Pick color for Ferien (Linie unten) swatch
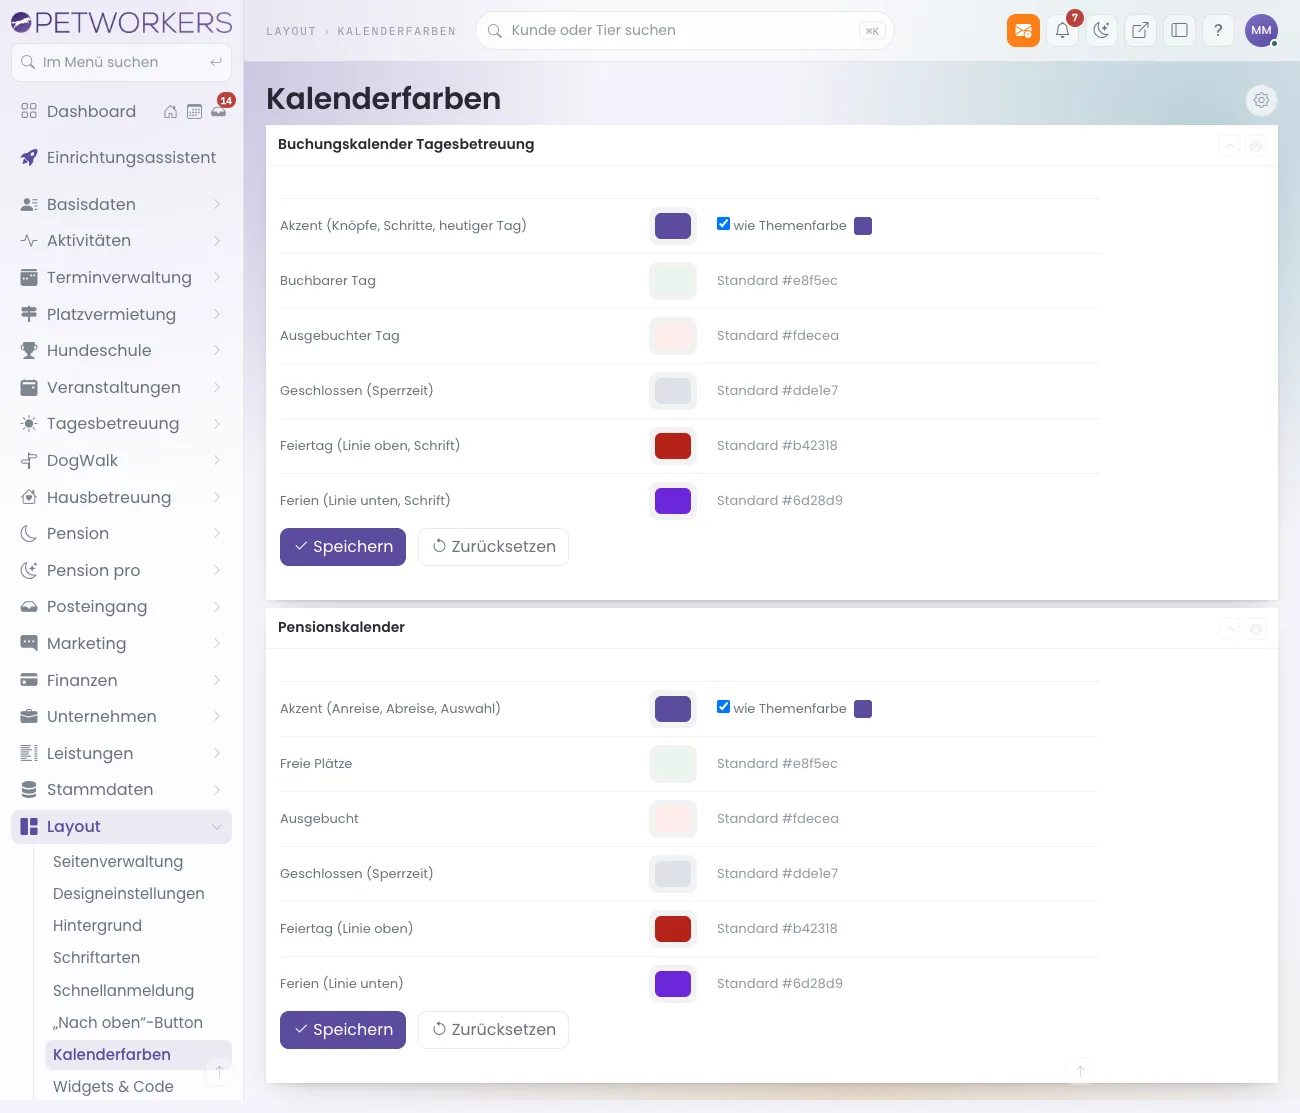Viewport: 1300px width, 1113px height. pyautogui.click(x=673, y=984)
